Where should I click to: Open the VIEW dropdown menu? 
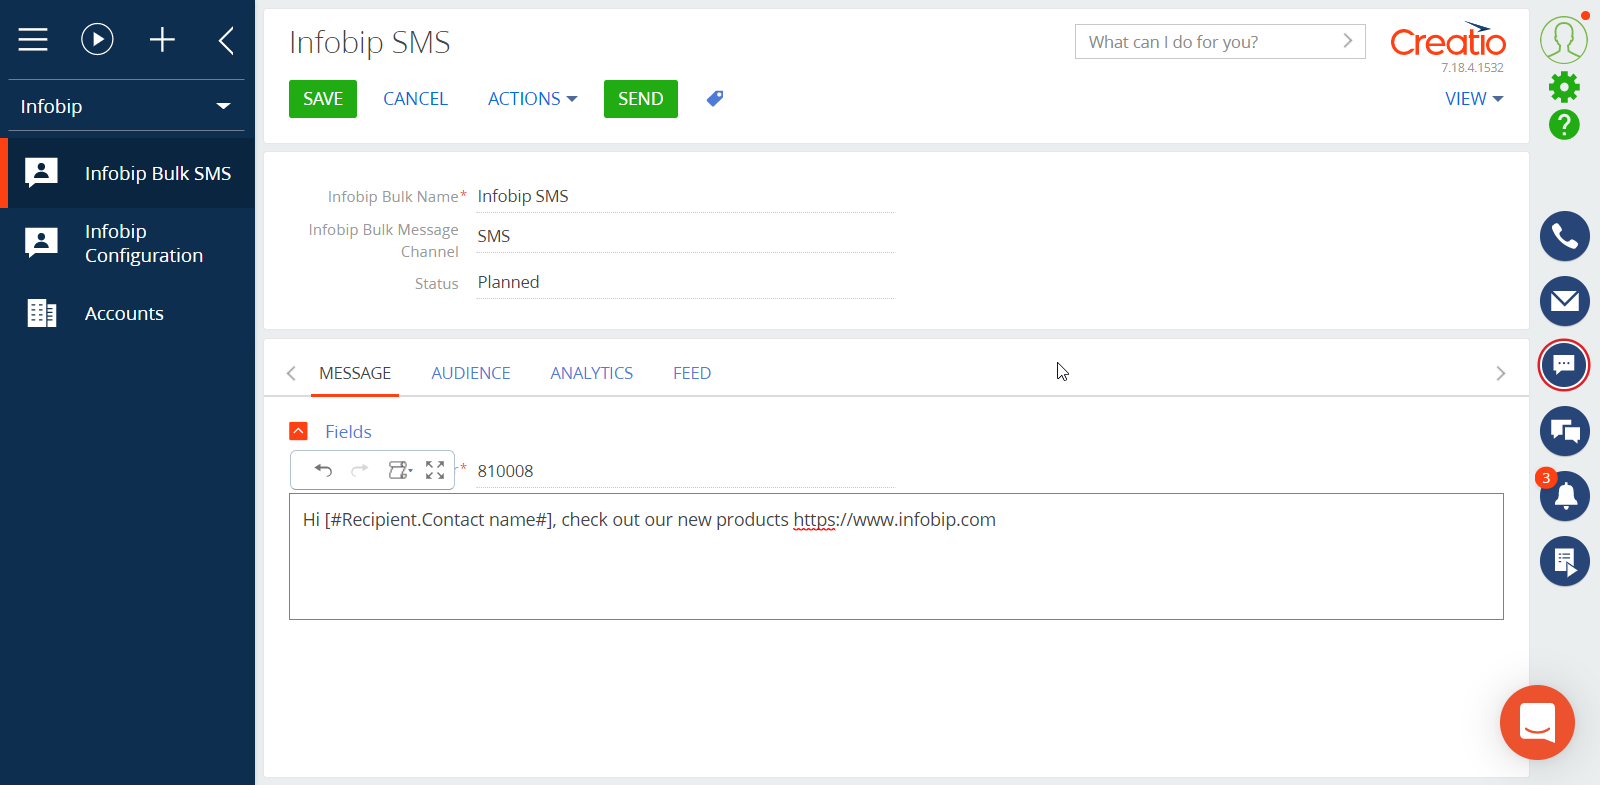coord(1474,99)
